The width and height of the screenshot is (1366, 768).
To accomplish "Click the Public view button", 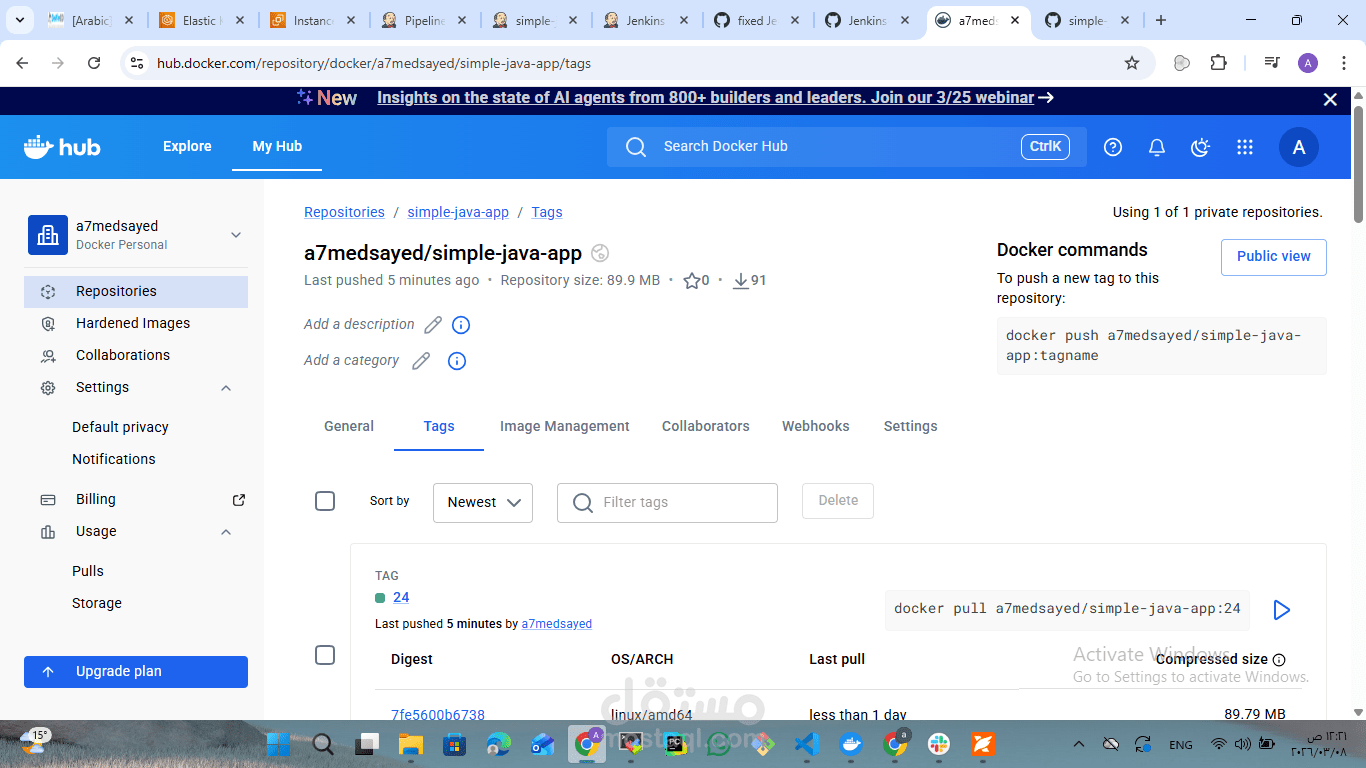I will 1274,257.
